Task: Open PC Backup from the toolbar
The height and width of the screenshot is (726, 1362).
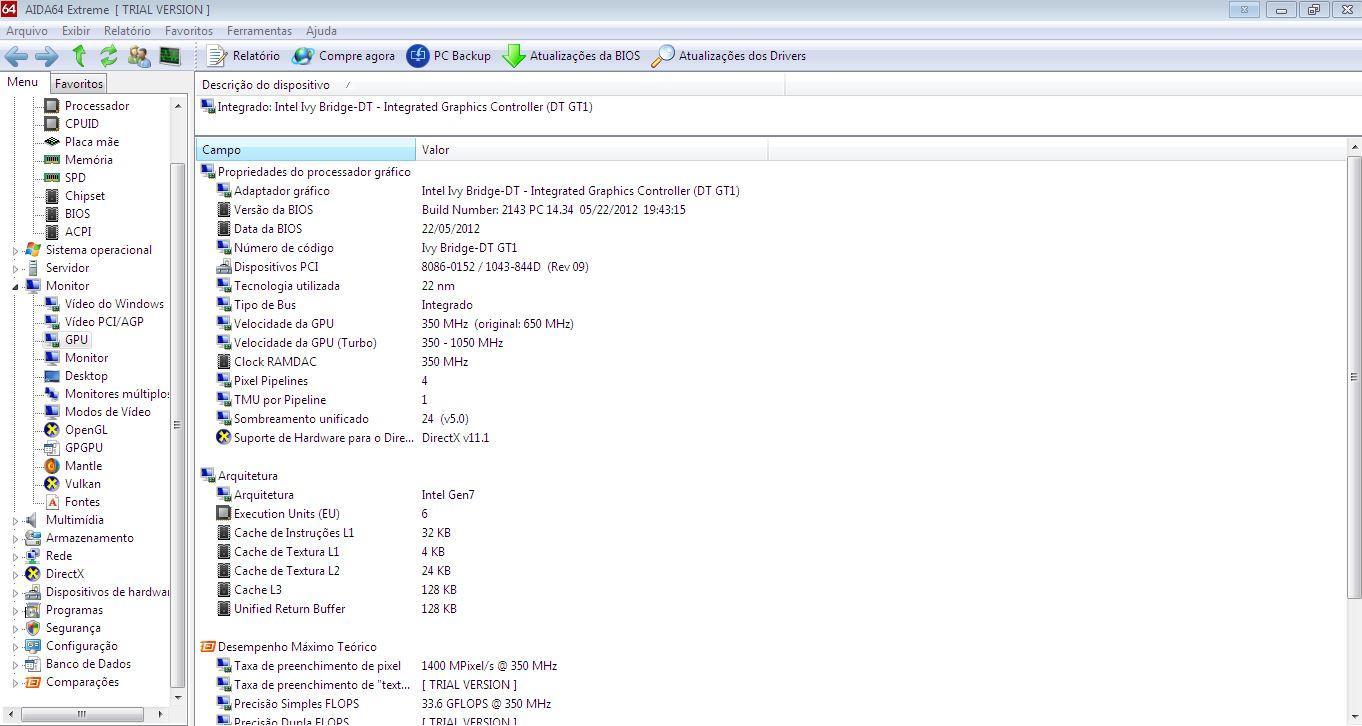Action: click(x=449, y=56)
